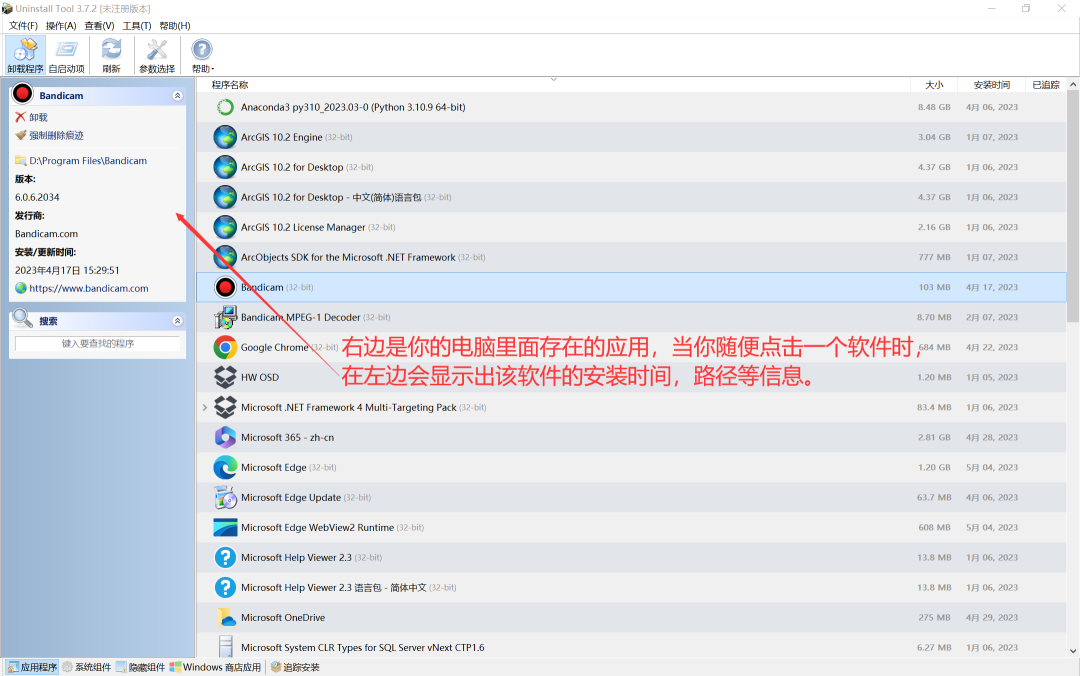Click the 6.0.6.2034 version text

(x=37, y=197)
